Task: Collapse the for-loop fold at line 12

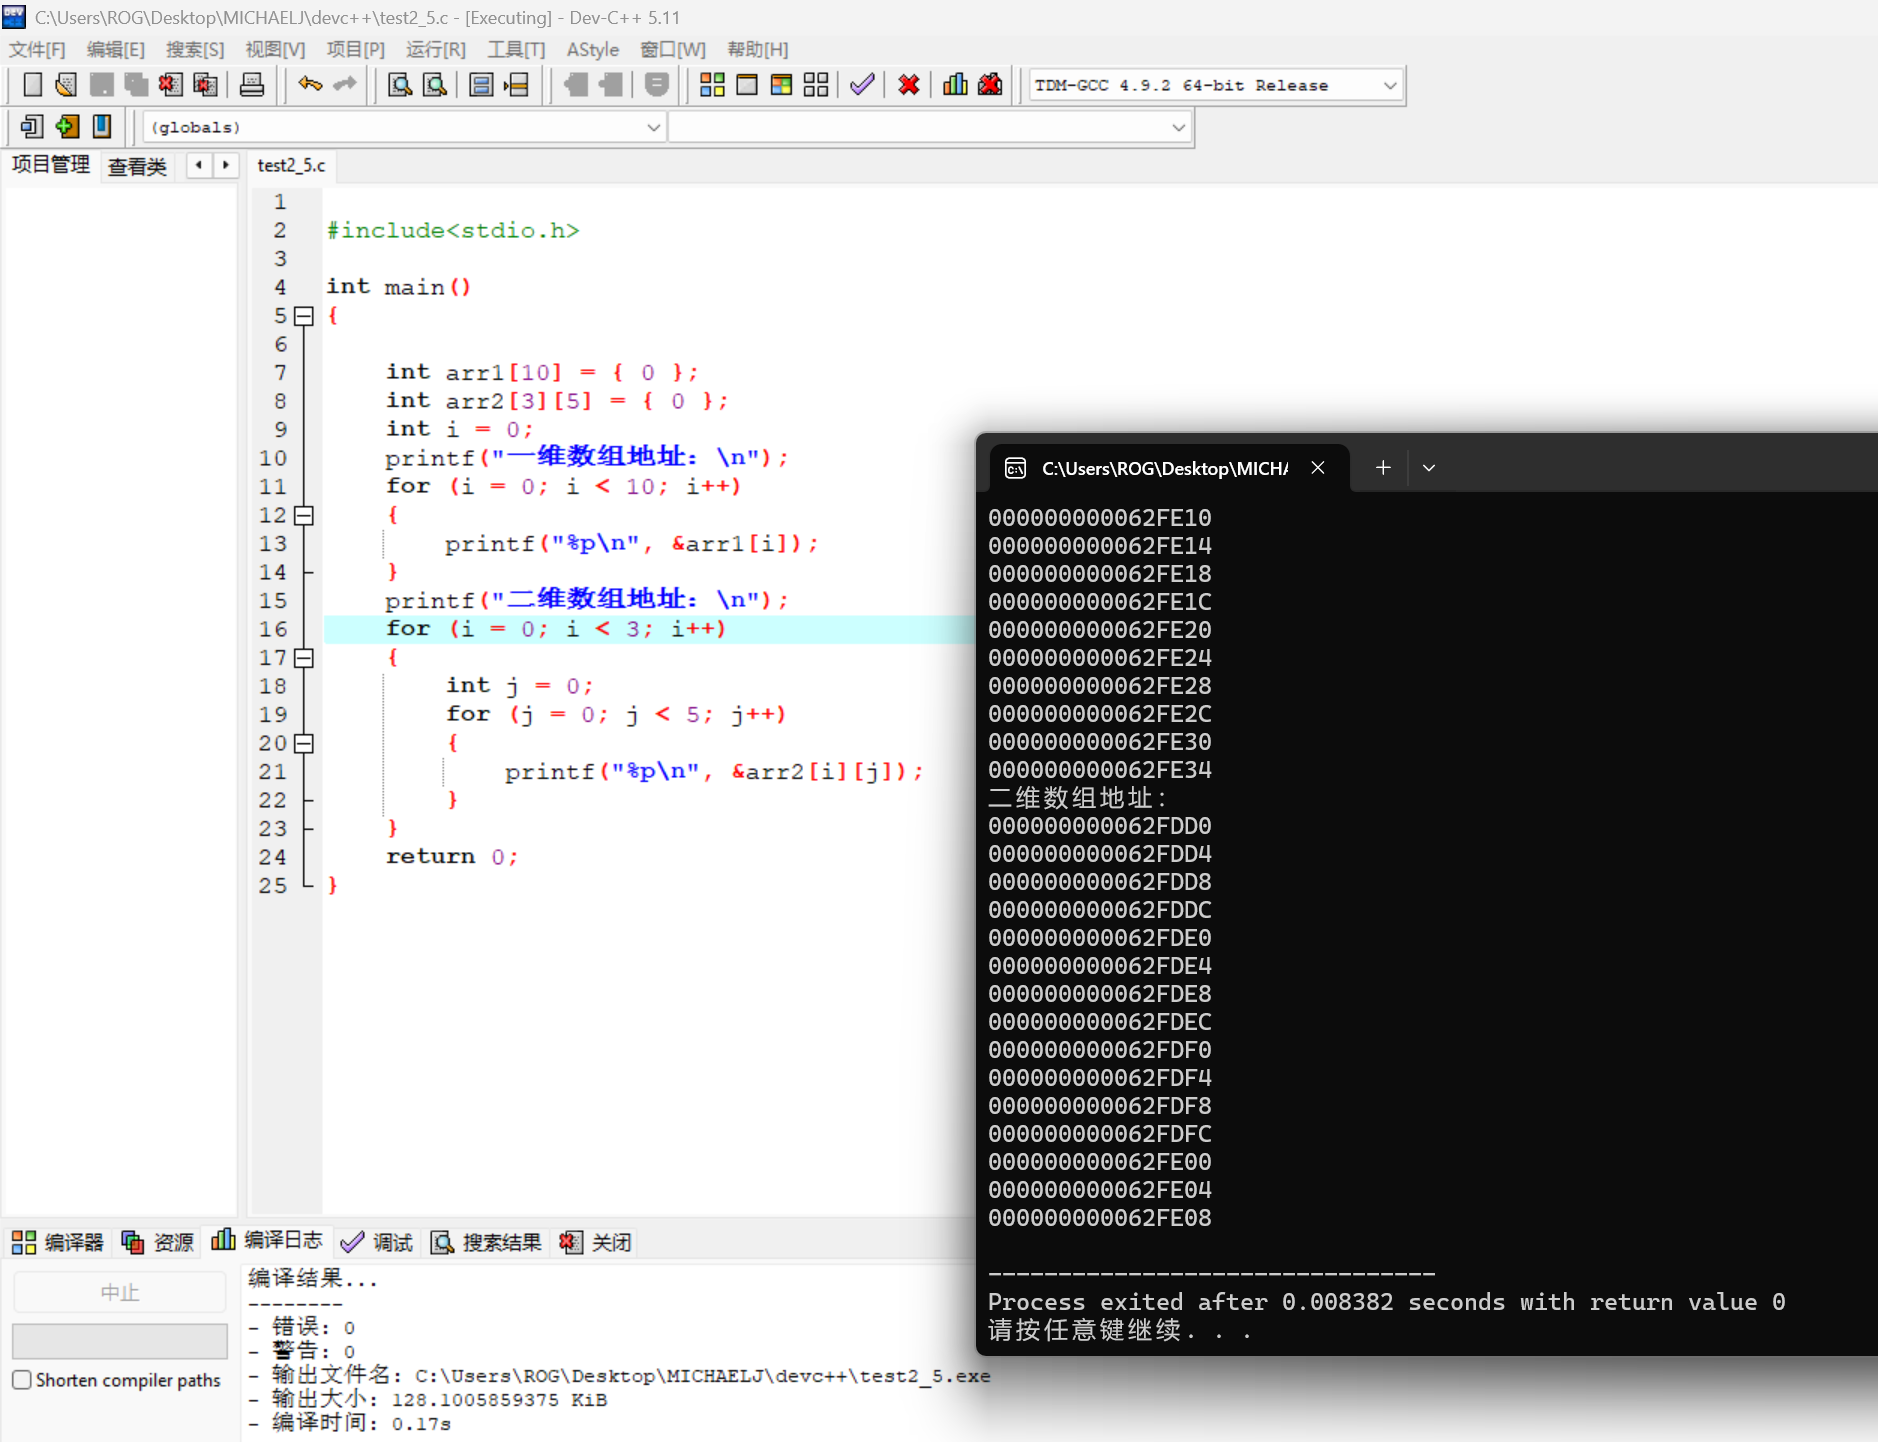Action: [304, 516]
